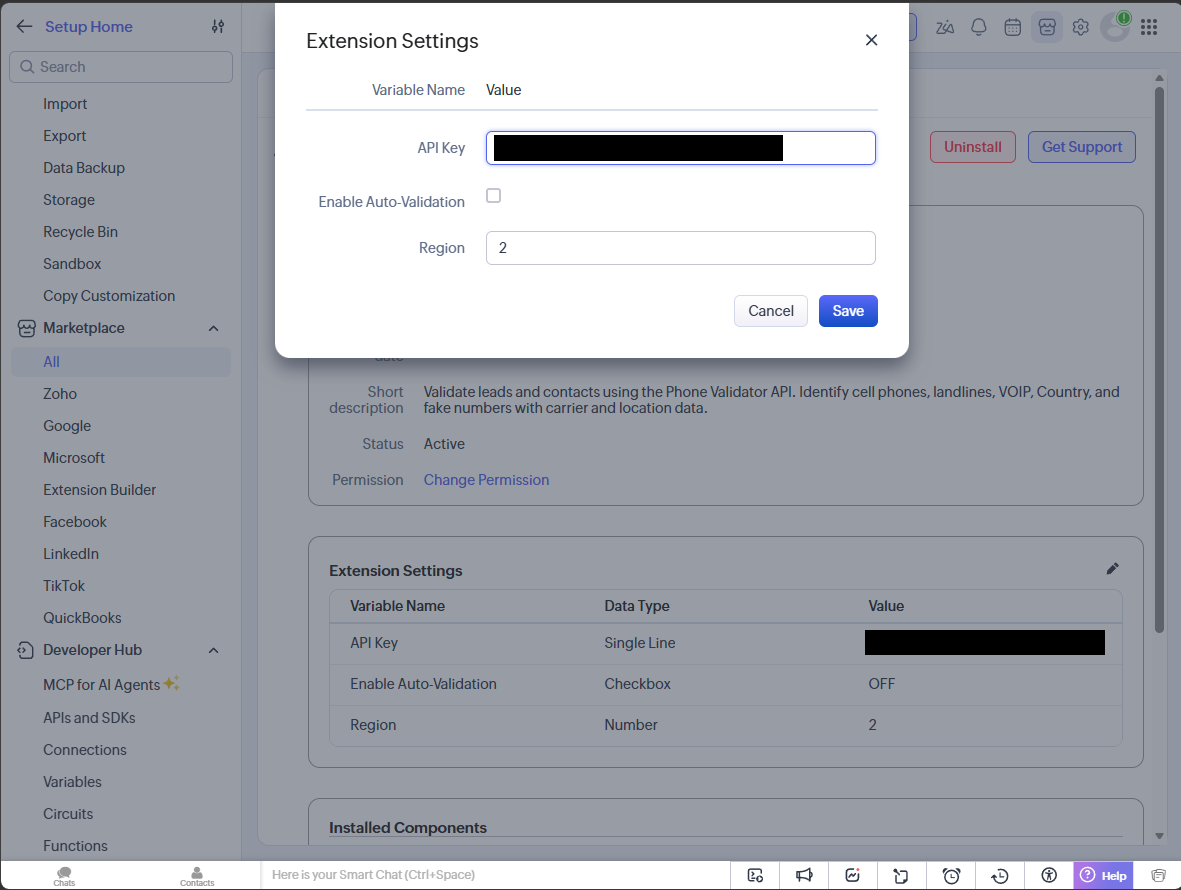Open Copy Customization
1181x890 pixels.
(108, 296)
